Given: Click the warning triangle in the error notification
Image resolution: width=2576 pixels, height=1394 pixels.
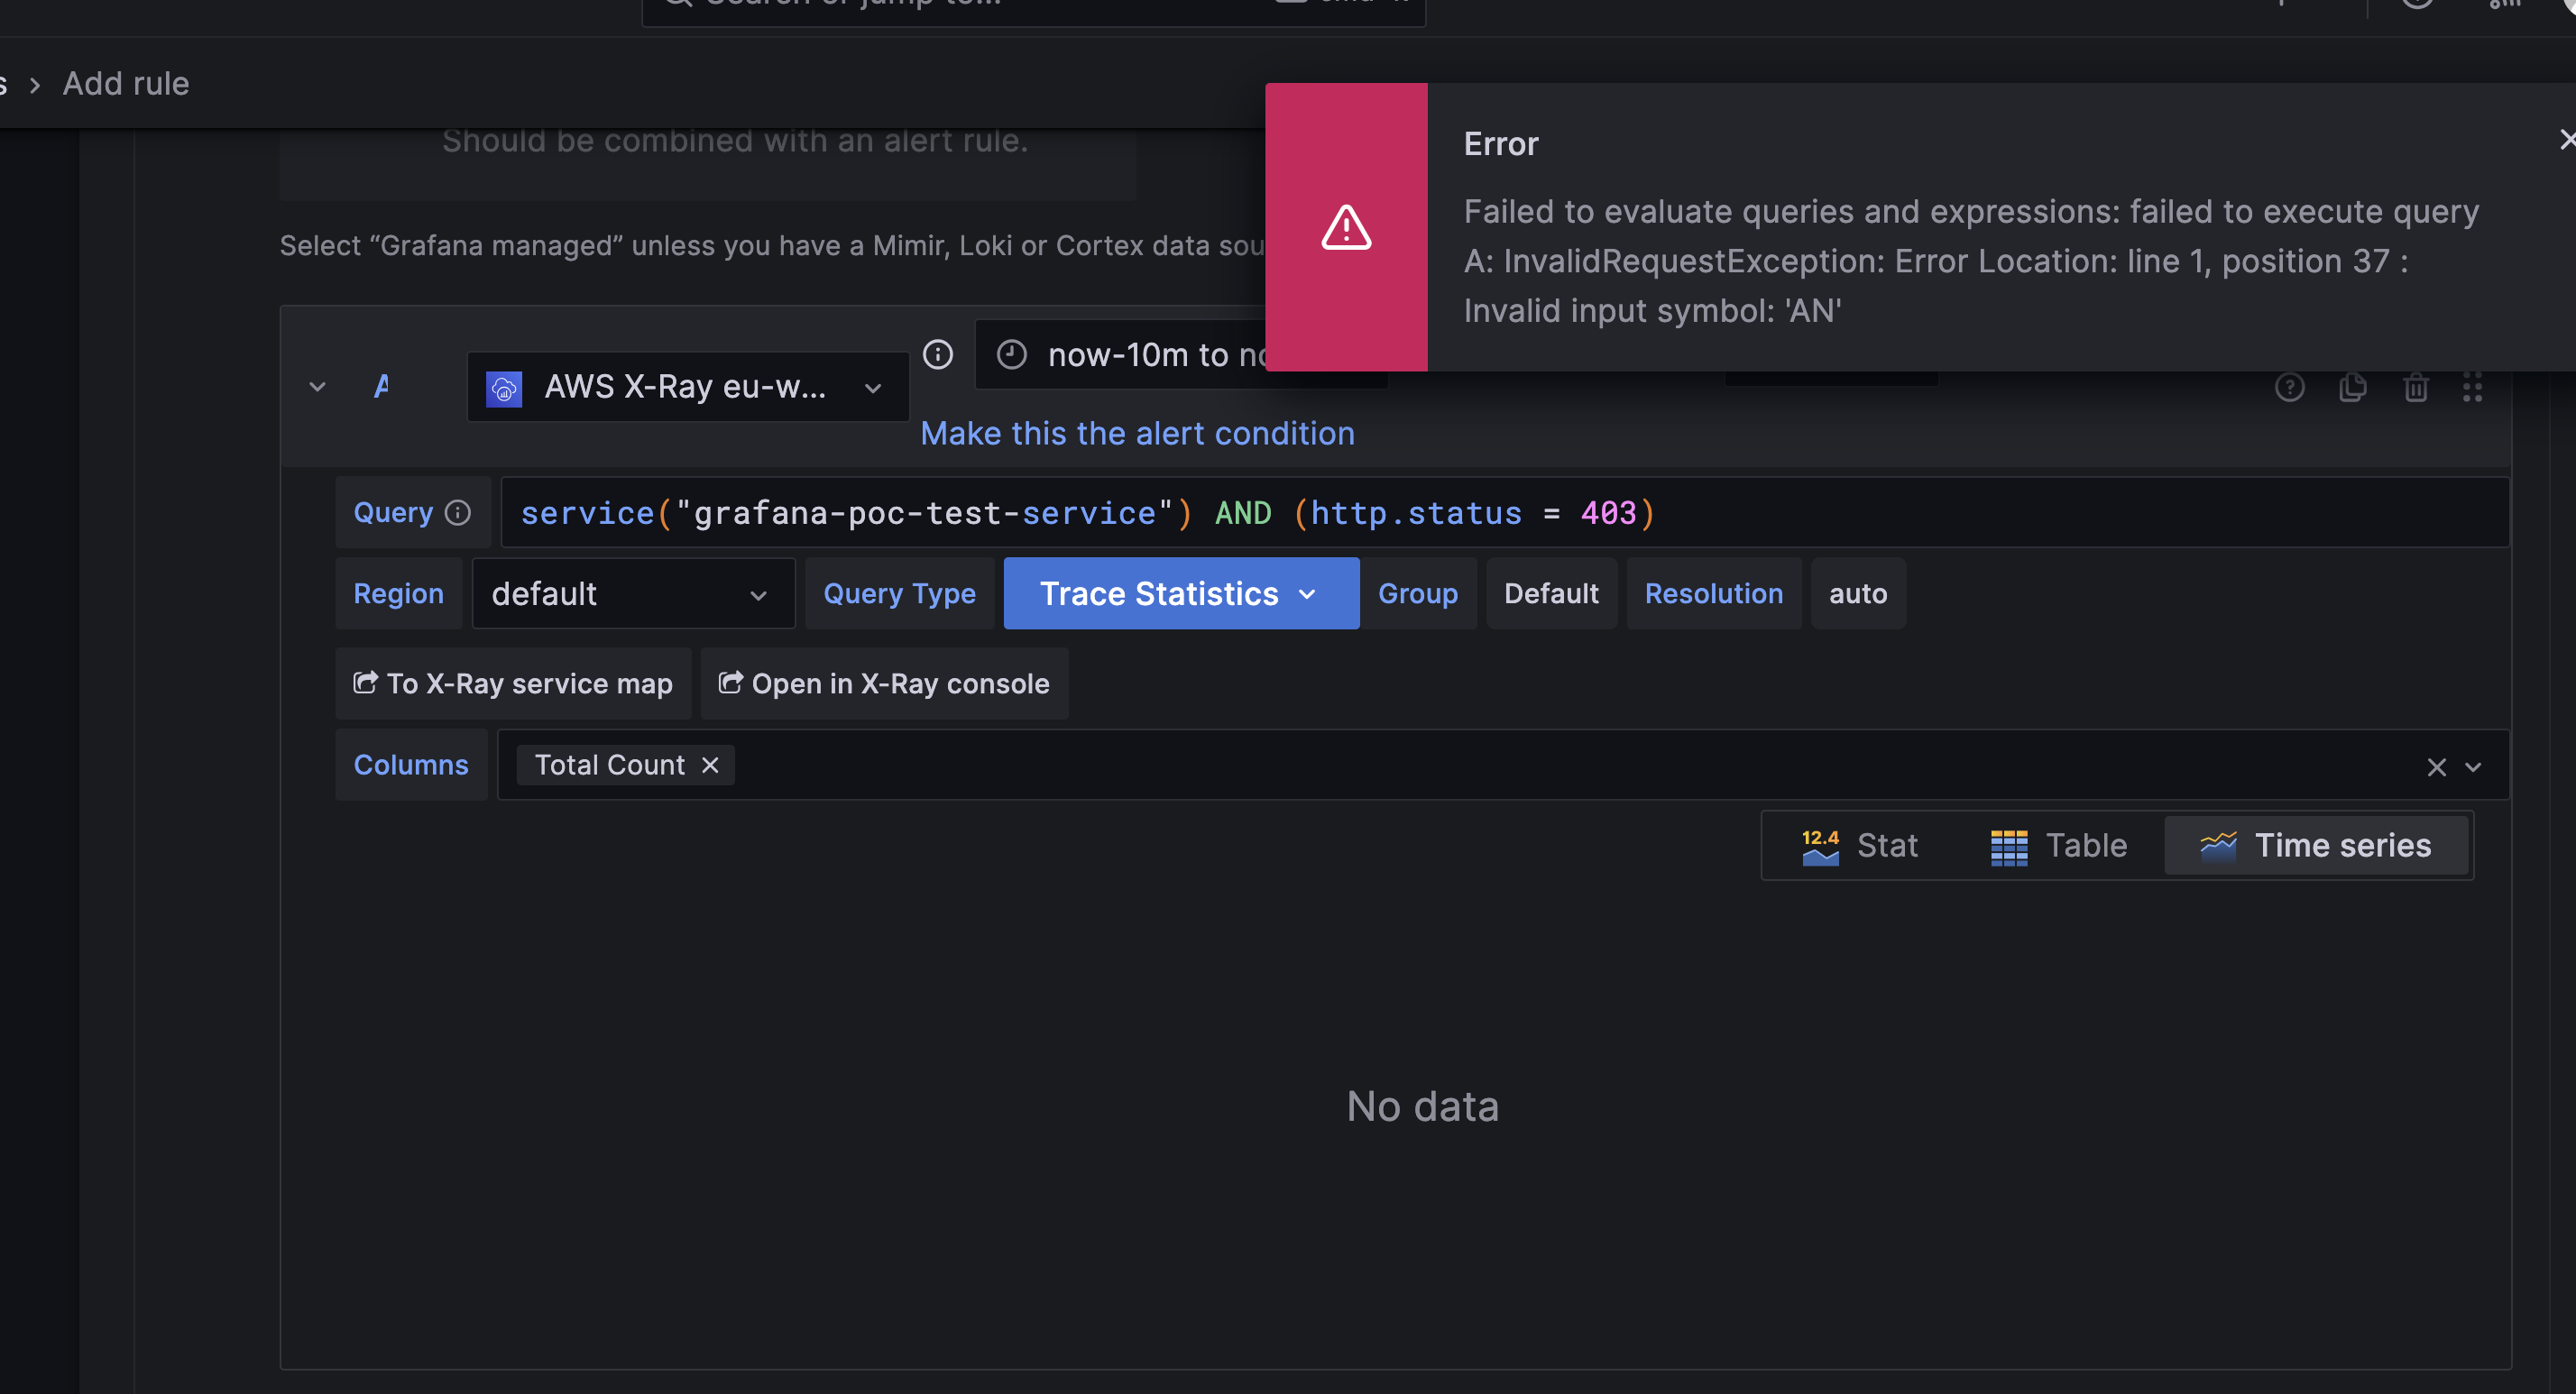Looking at the screenshot, I should [1345, 227].
